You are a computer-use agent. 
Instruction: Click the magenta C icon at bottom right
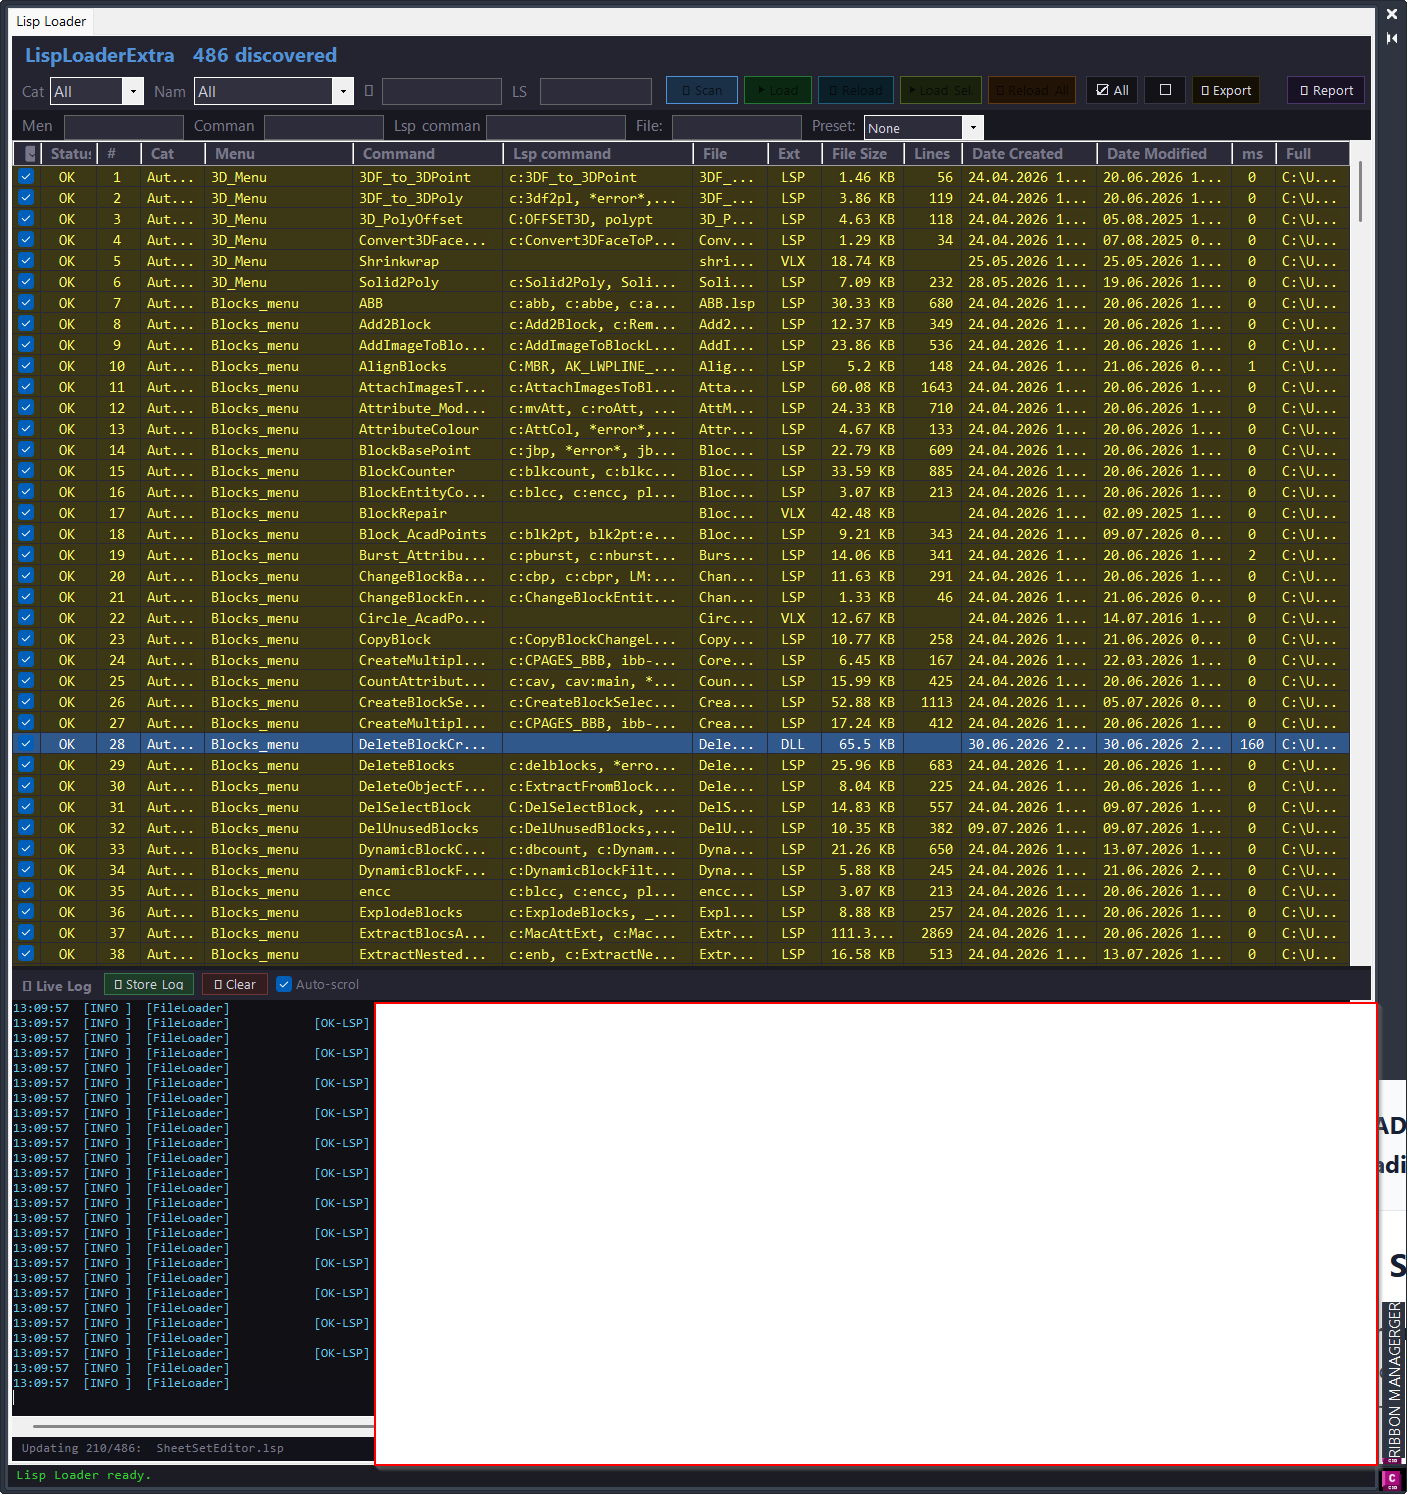tap(1391, 1479)
